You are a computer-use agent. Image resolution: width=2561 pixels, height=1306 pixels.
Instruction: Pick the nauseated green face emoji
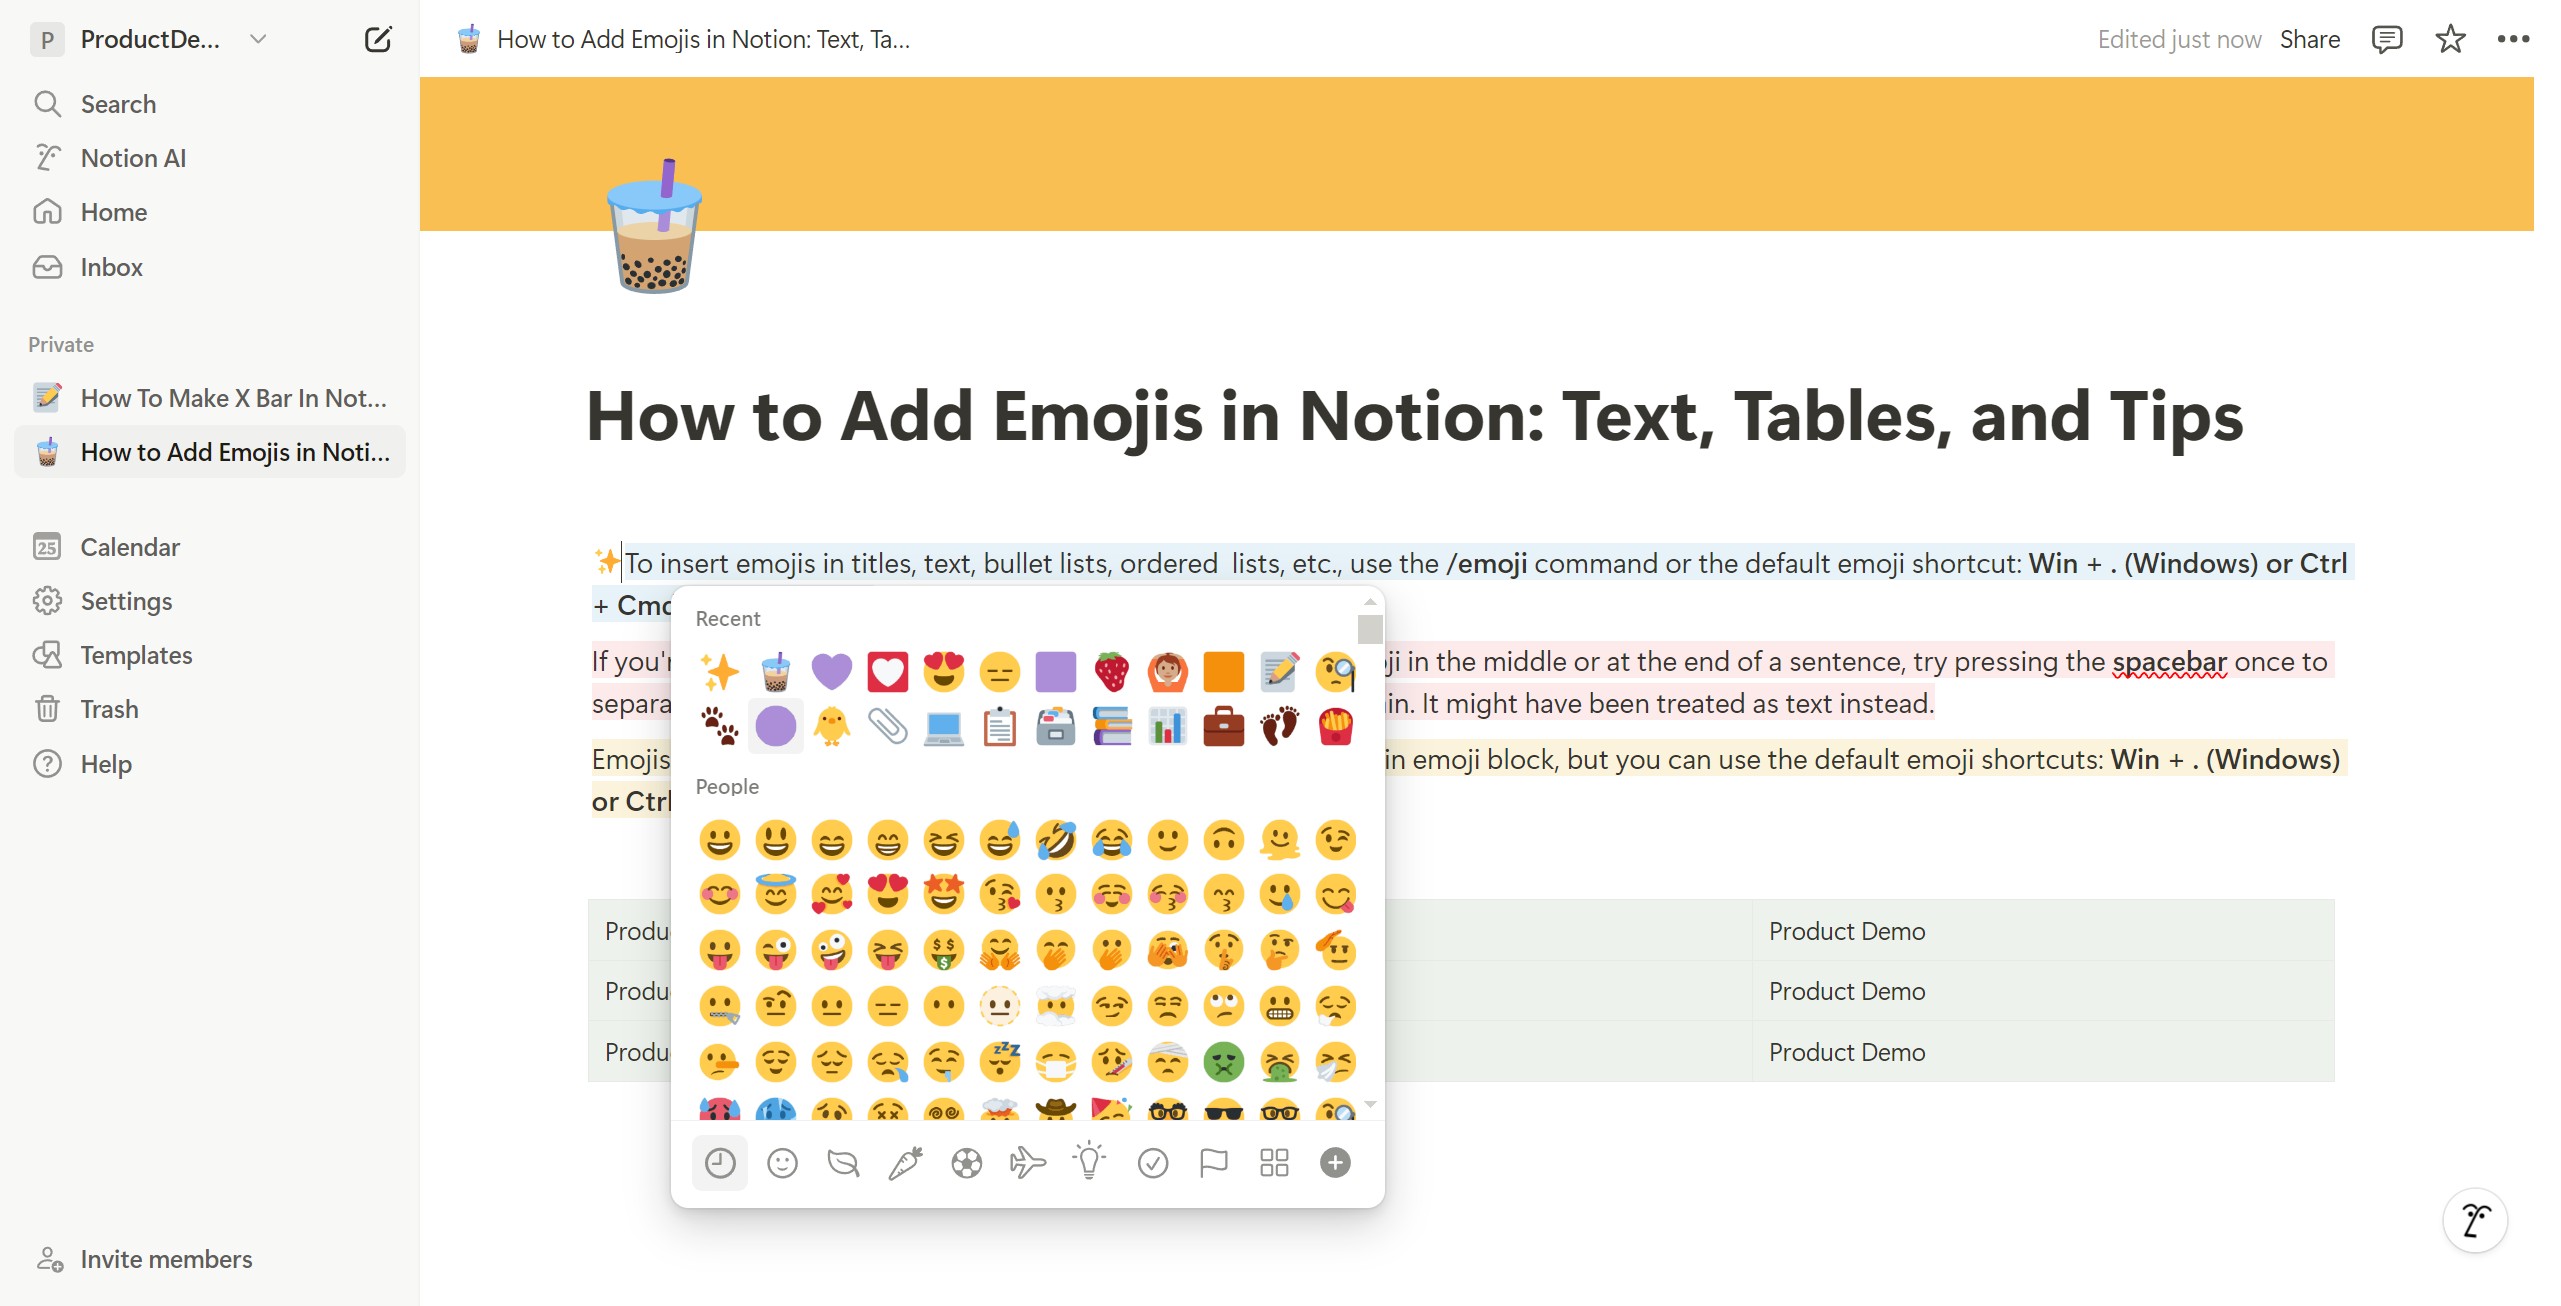pyautogui.click(x=1223, y=1062)
